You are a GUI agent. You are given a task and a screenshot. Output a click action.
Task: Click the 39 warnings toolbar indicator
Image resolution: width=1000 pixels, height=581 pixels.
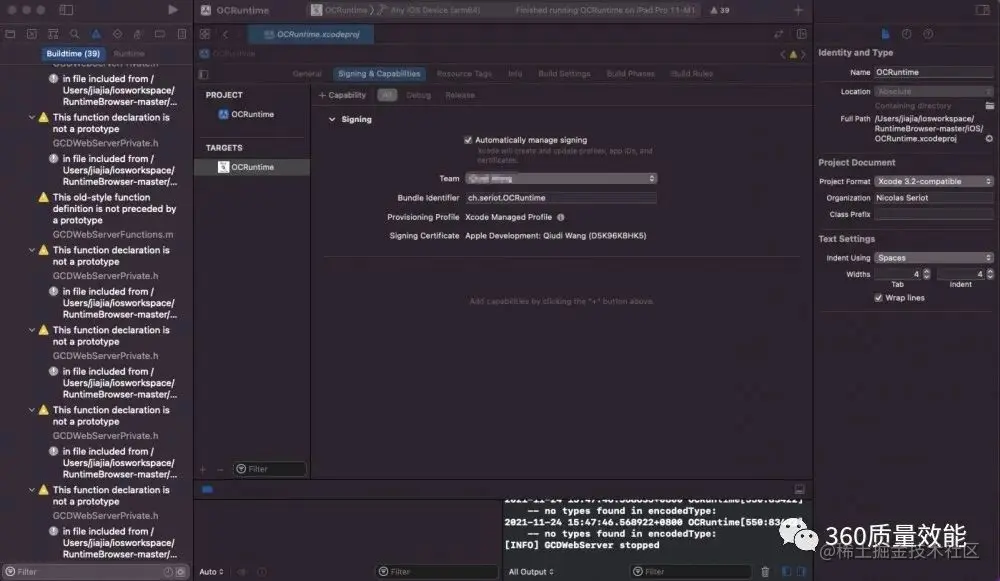720,10
